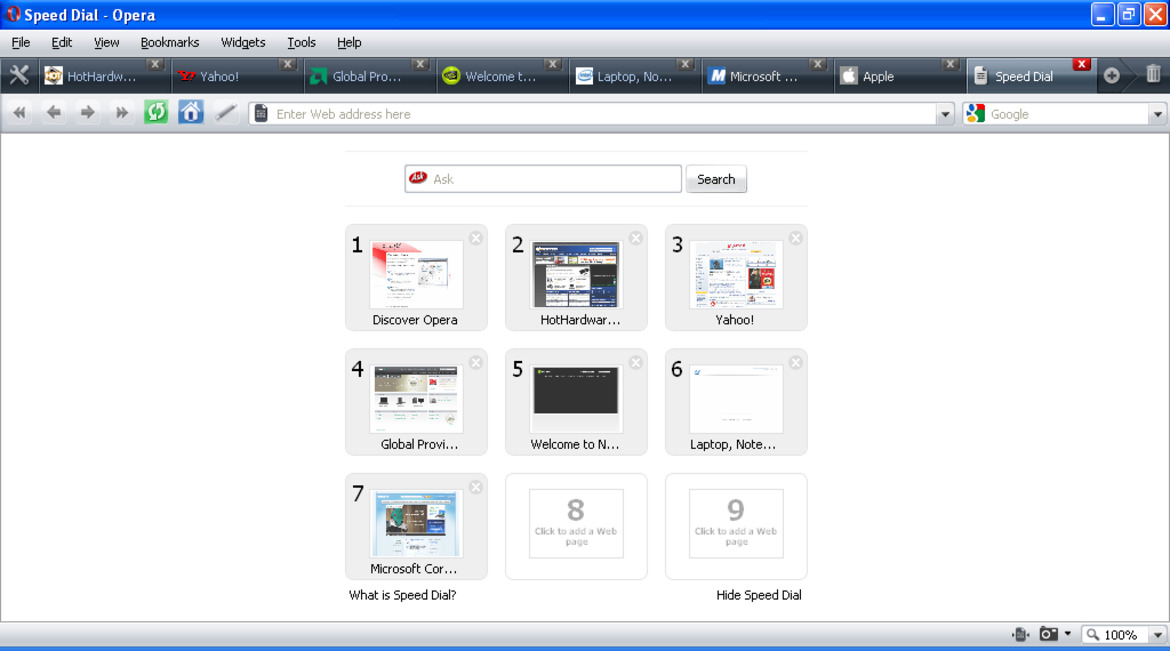Open the File menu
The width and height of the screenshot is (1170, 651).
(x=21, y=43)
